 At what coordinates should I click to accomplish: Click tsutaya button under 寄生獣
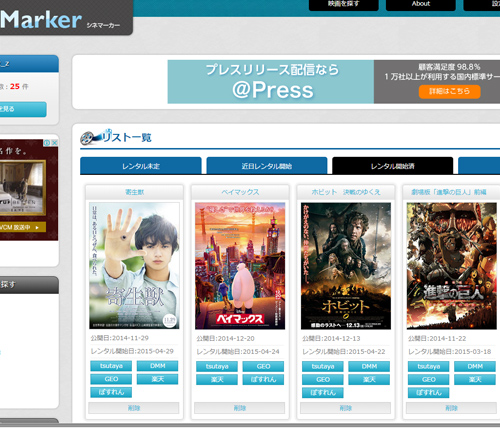coord(111,366)
